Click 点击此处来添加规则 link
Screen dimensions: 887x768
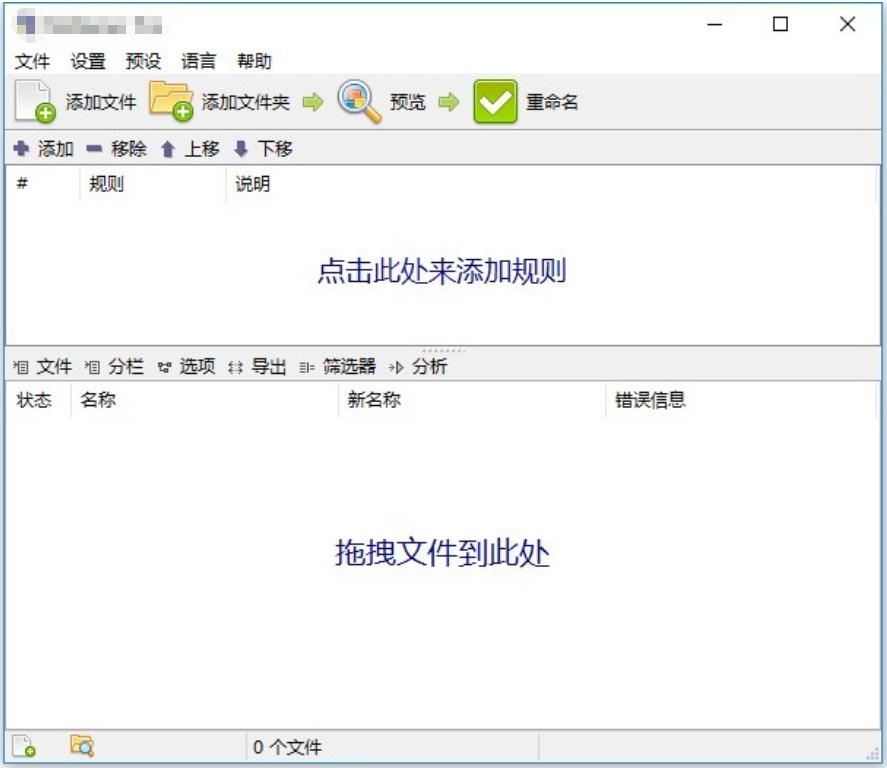442,270
